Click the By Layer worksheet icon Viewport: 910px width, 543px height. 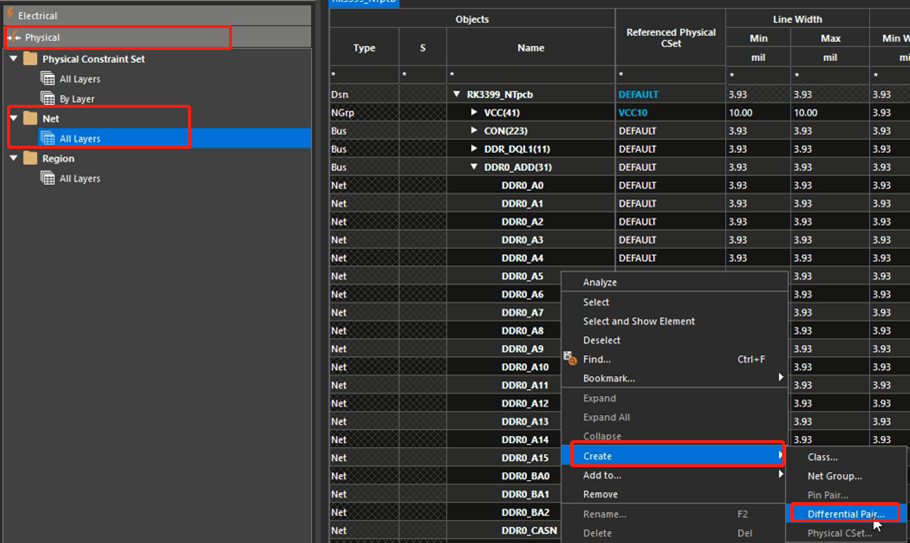[x=48, y=98]
